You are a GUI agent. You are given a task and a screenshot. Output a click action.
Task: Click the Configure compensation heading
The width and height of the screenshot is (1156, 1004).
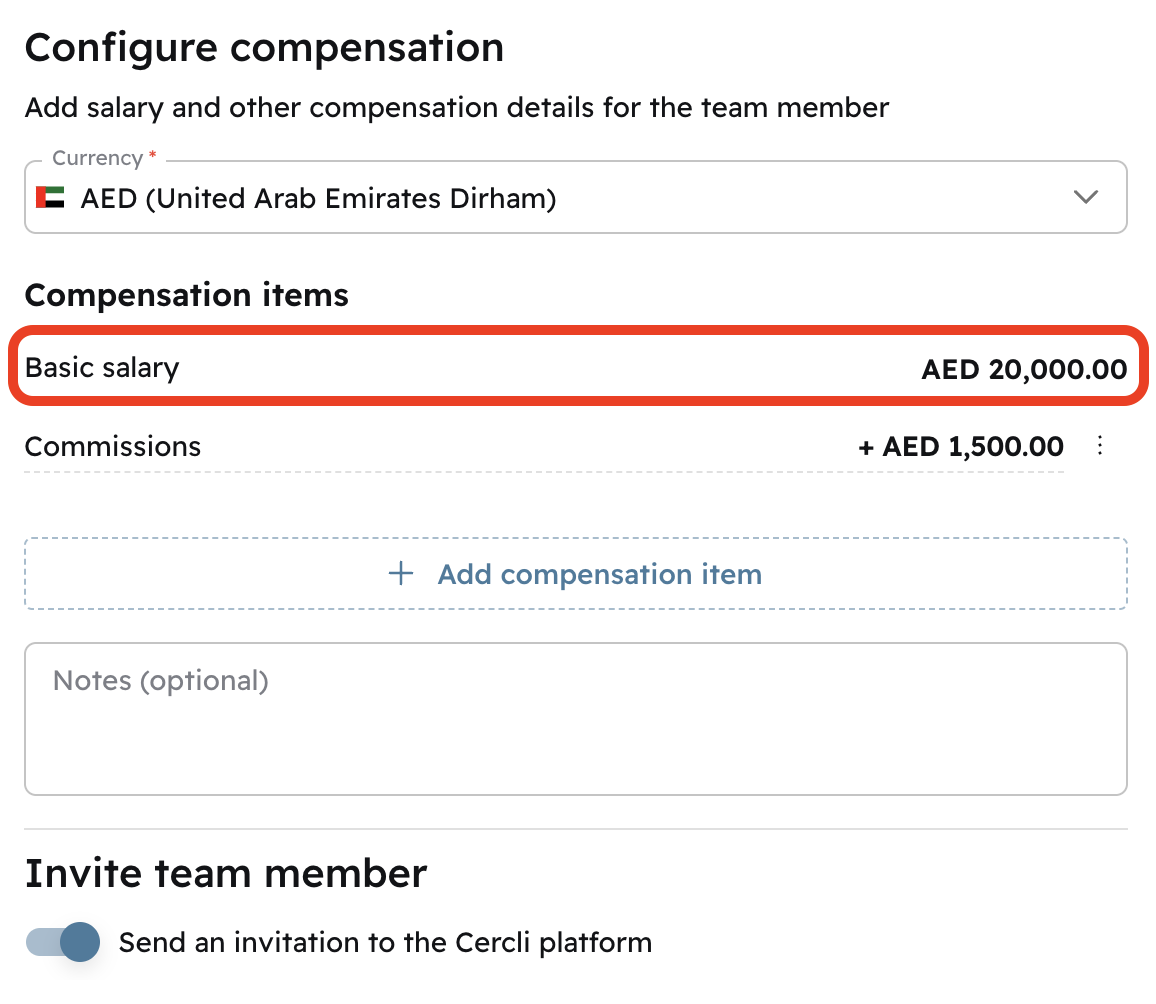(264, 48)
